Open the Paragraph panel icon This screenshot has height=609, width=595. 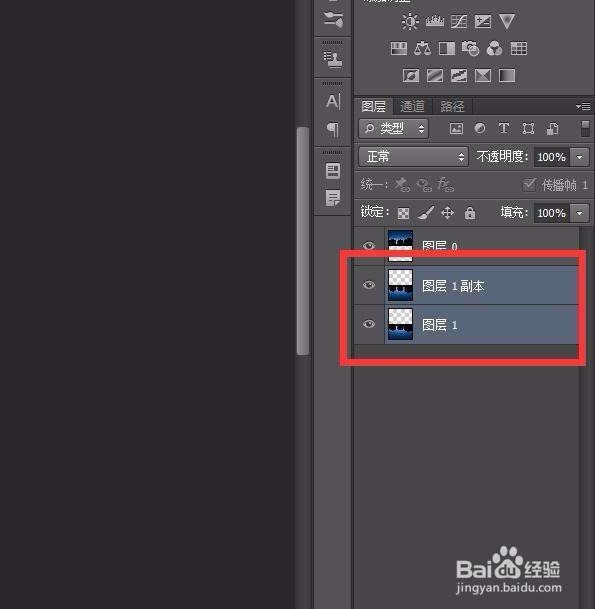point(333,130)
